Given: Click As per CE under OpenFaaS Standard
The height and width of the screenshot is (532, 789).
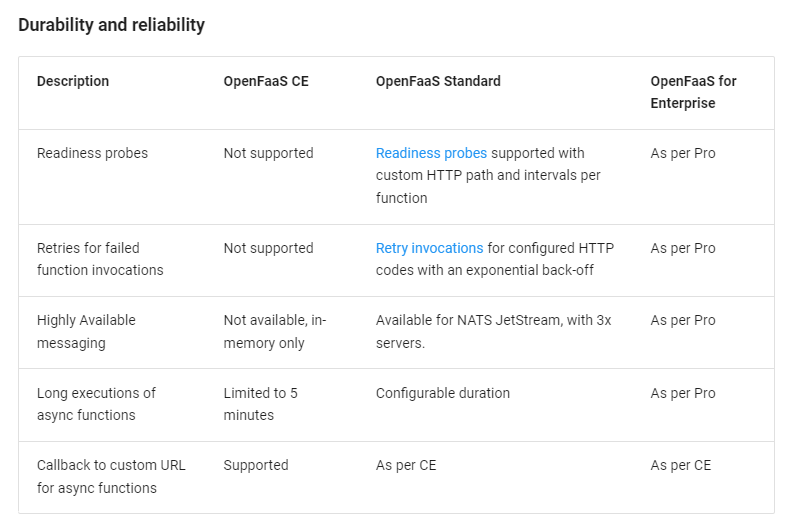Looking at the screenshot, I should [x=406, y=466].
